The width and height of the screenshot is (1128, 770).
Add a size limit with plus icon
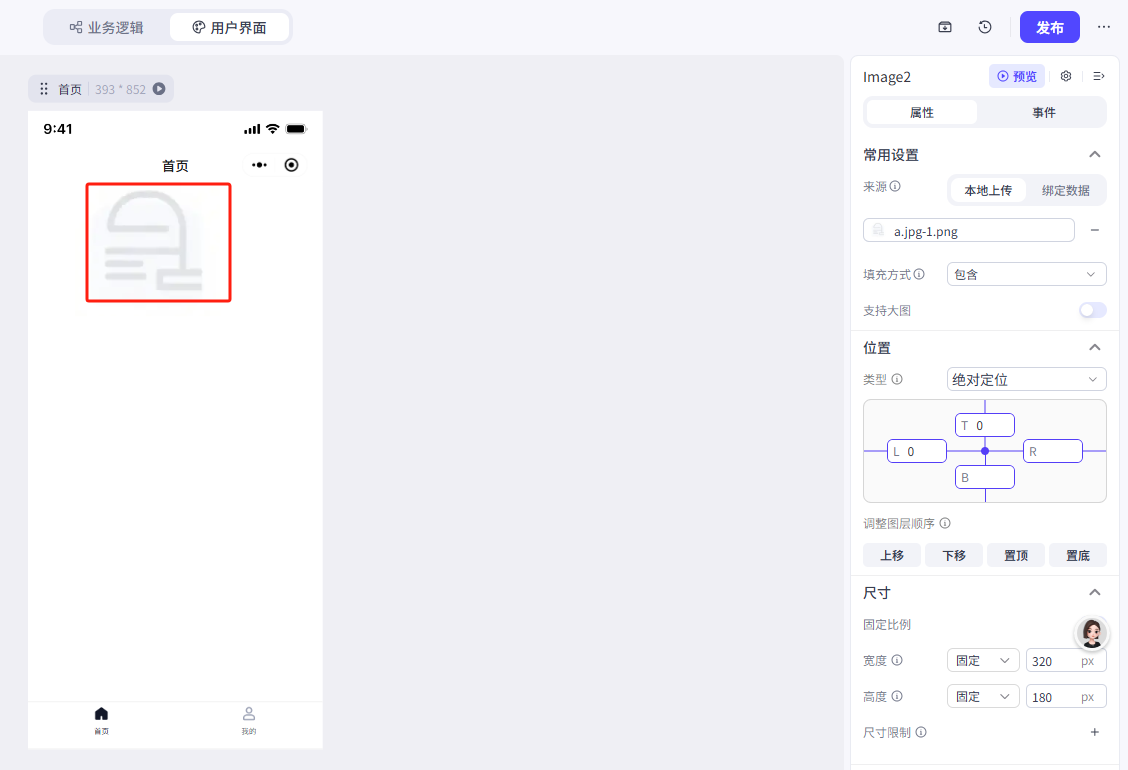coord(1095,732)
